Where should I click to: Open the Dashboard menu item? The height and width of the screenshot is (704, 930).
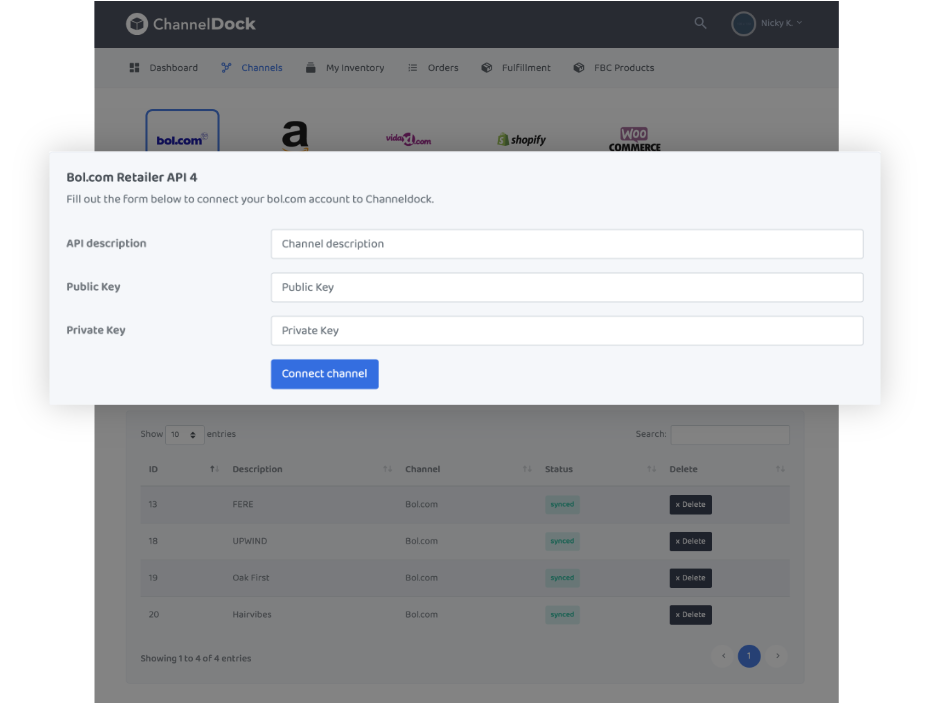tap(164, 68)
